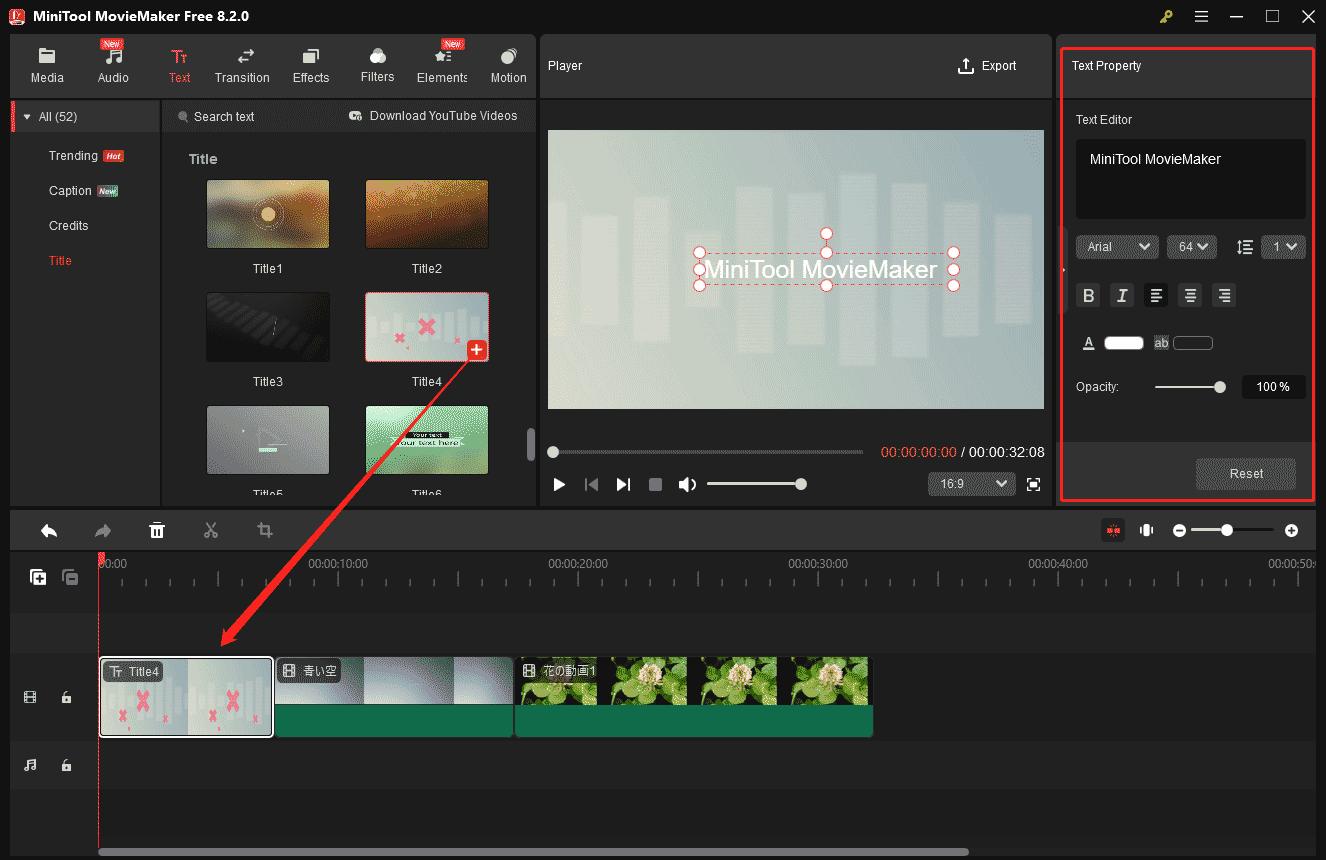Click the opacity 100% value field
Screen dimensions: 1326x860
tap(1273, 387)
